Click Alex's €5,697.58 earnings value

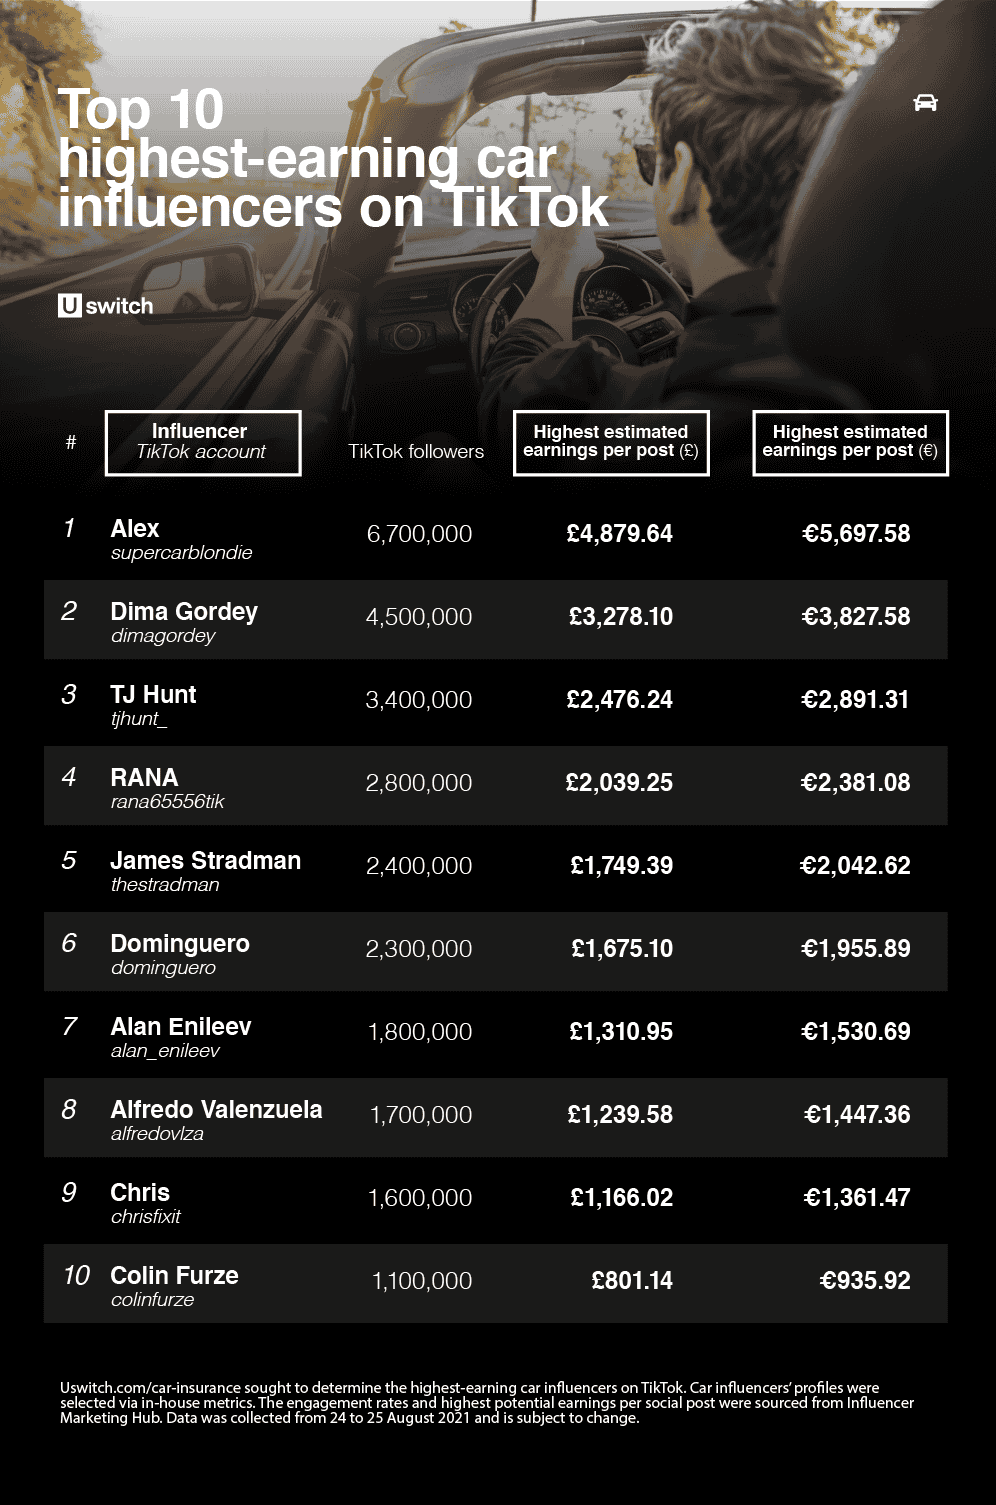click(x=856, y=534)
